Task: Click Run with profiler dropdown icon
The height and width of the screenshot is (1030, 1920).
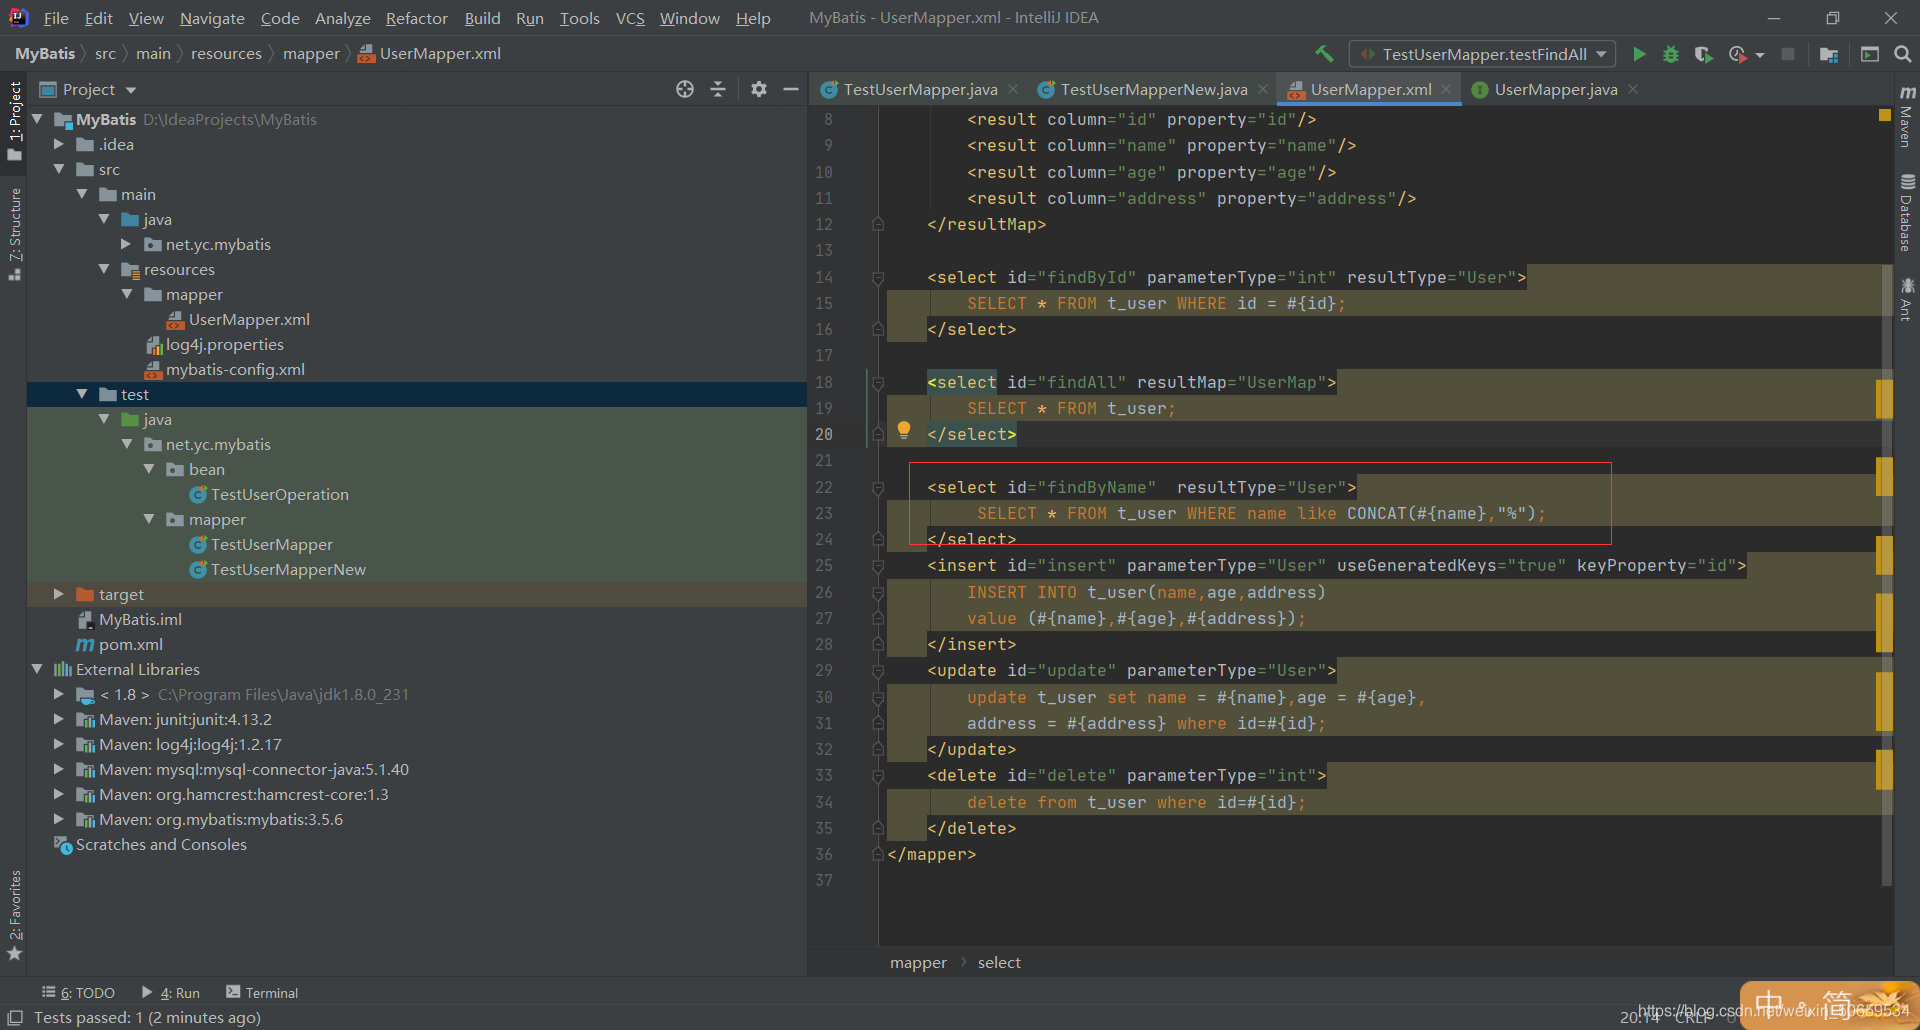Action: pos(1745,54)
